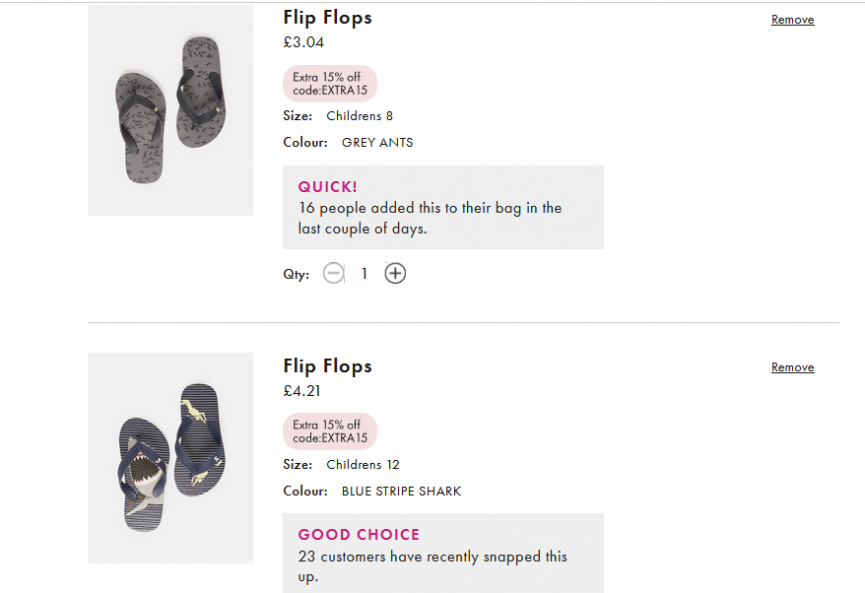Open the Blue Stripe Shark flip flops image
Screen dimensions: 865x593
[170, 458]
